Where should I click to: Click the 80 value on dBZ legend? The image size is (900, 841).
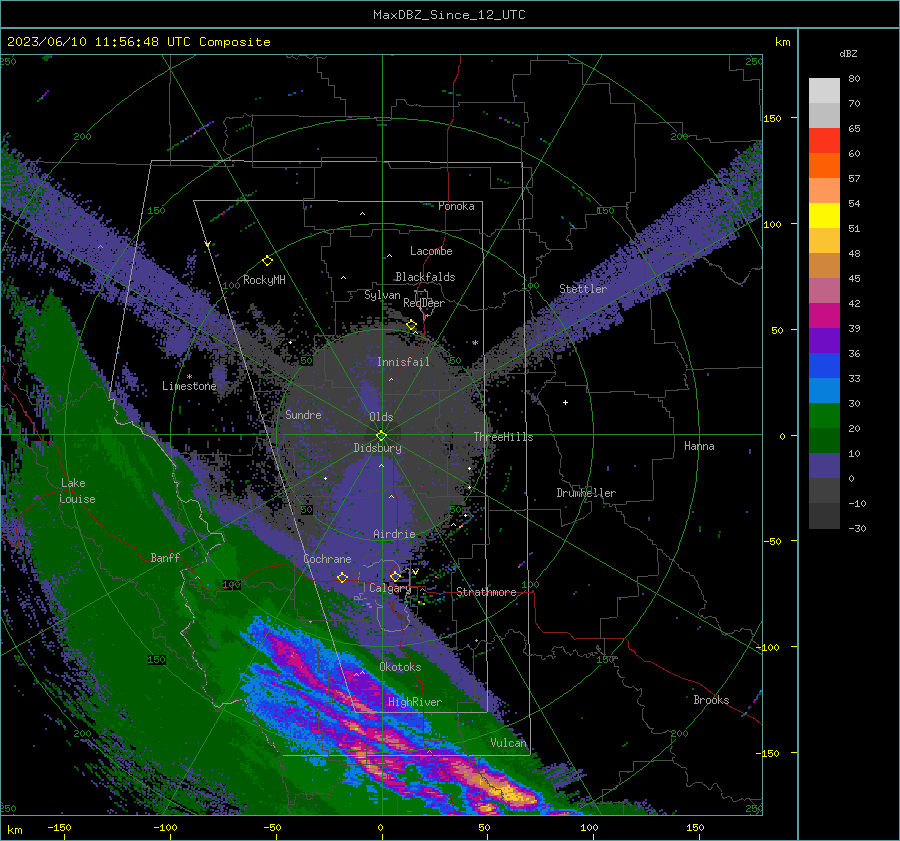pyautogui.click(x=854, y=79)
